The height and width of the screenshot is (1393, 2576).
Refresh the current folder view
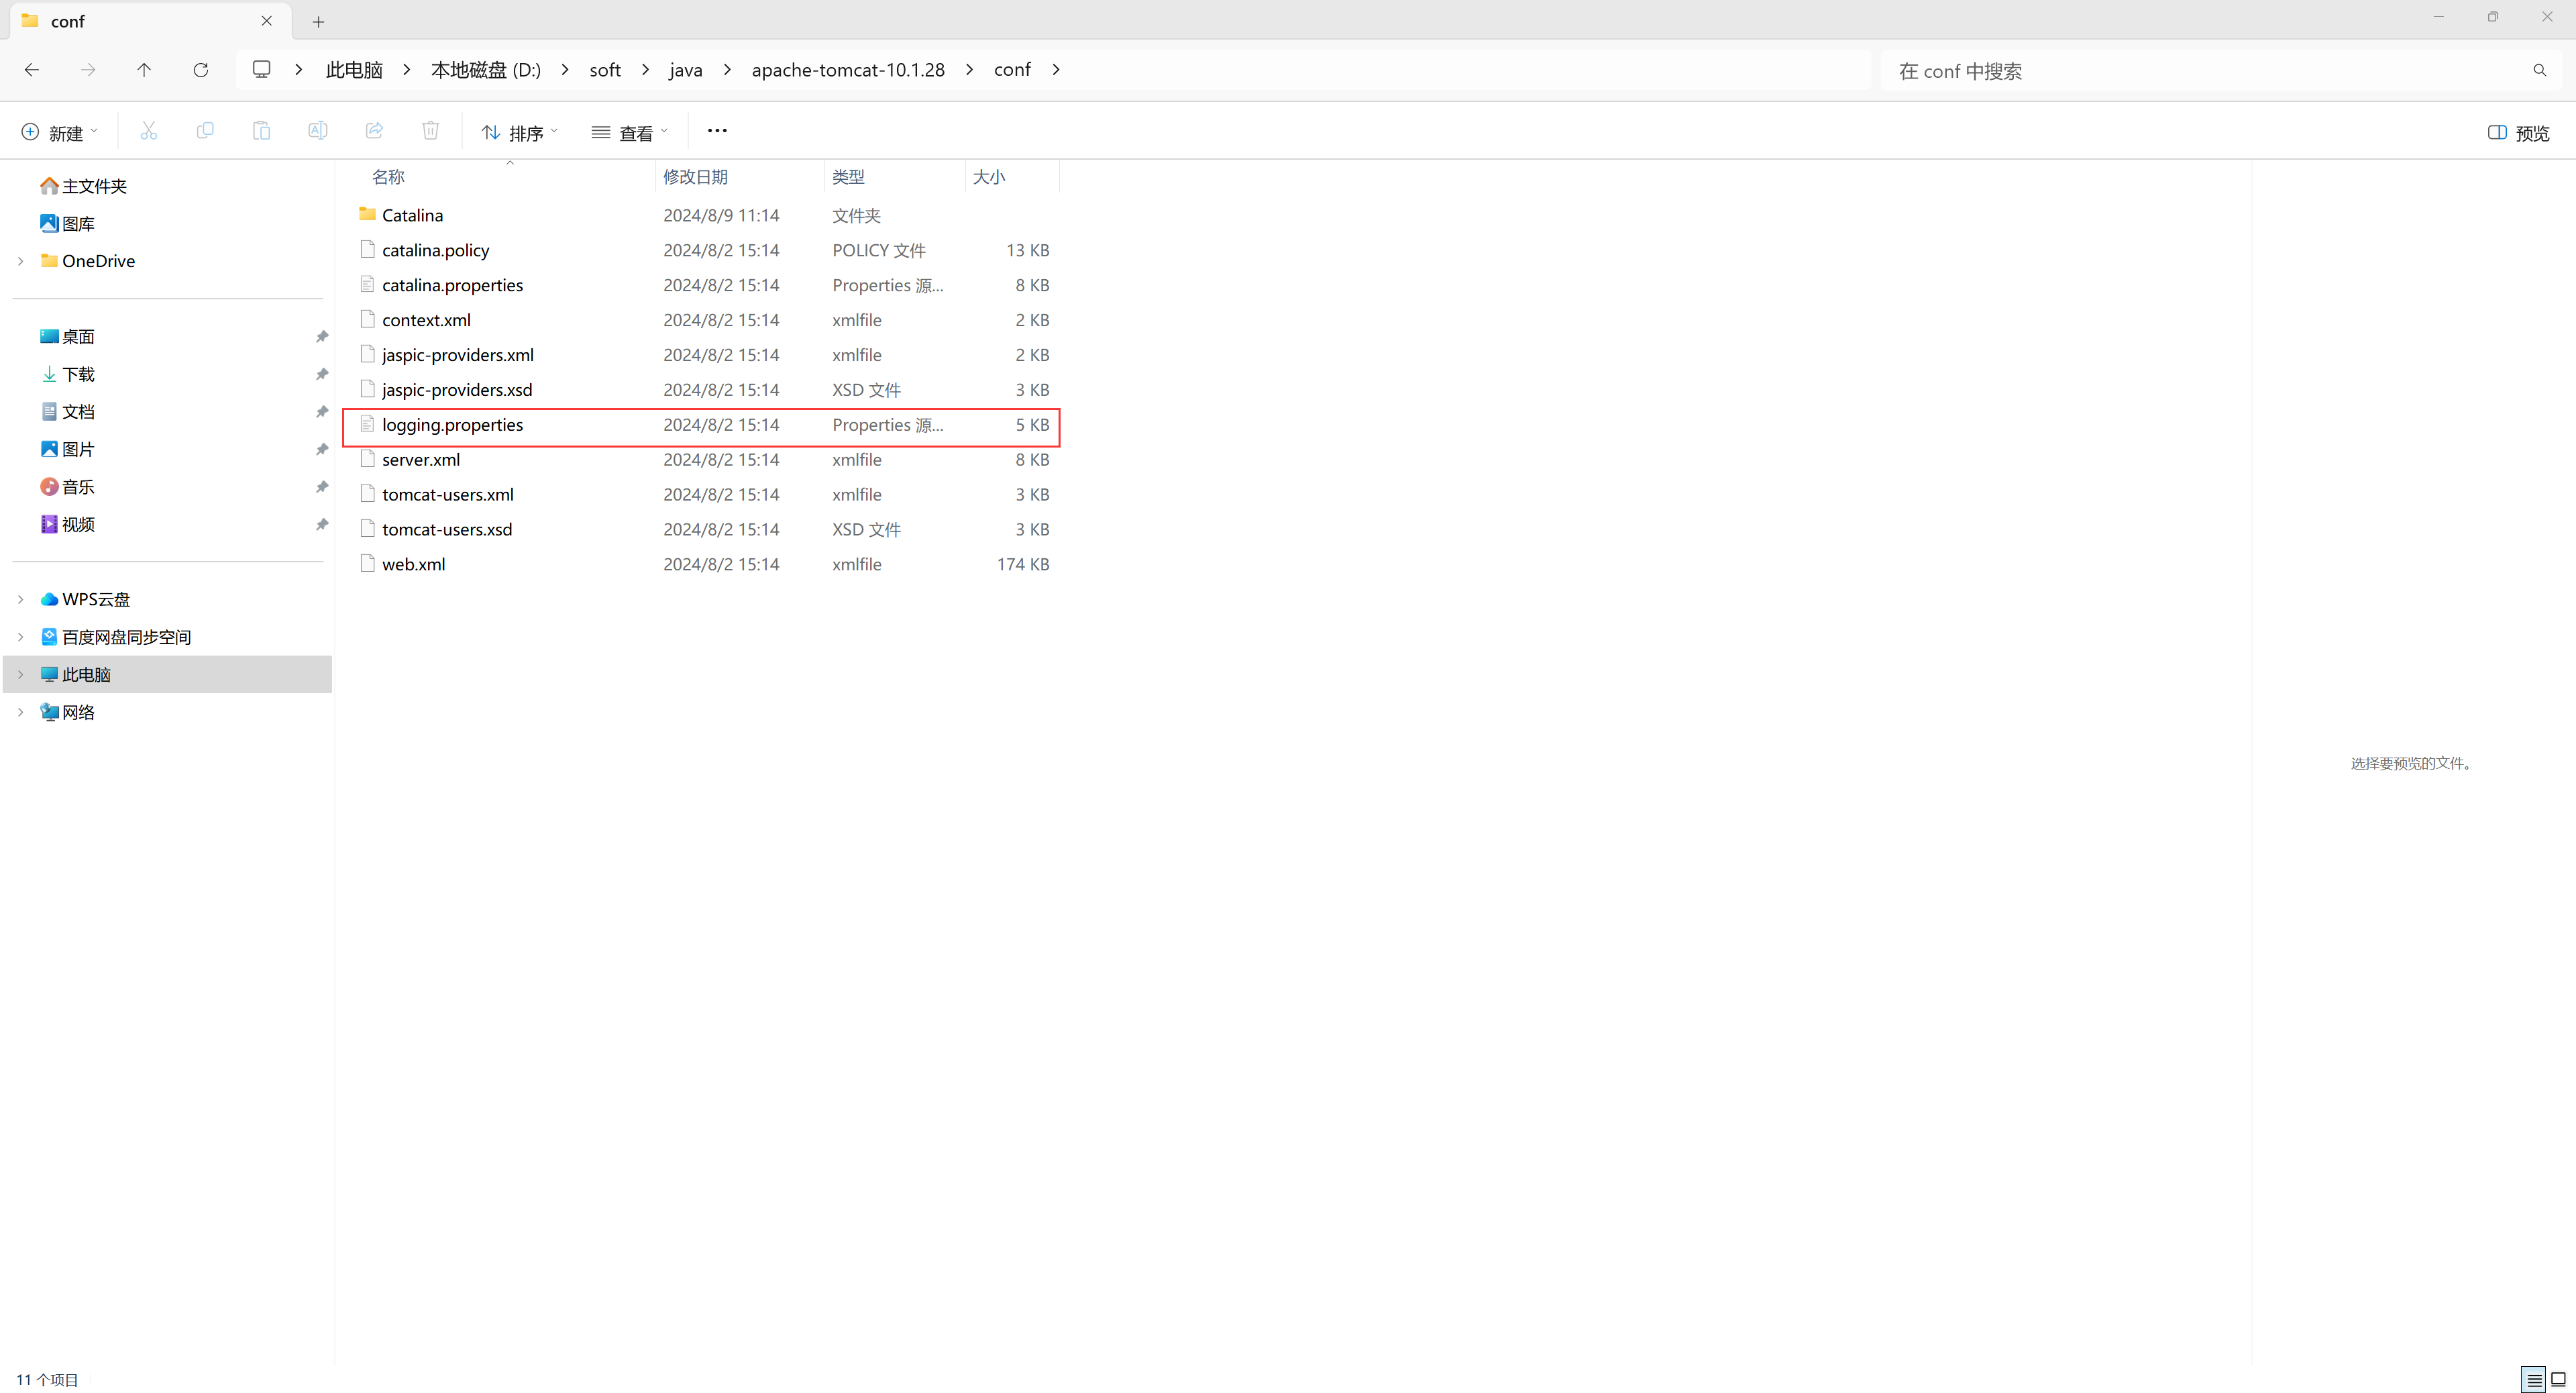[201, 70]
